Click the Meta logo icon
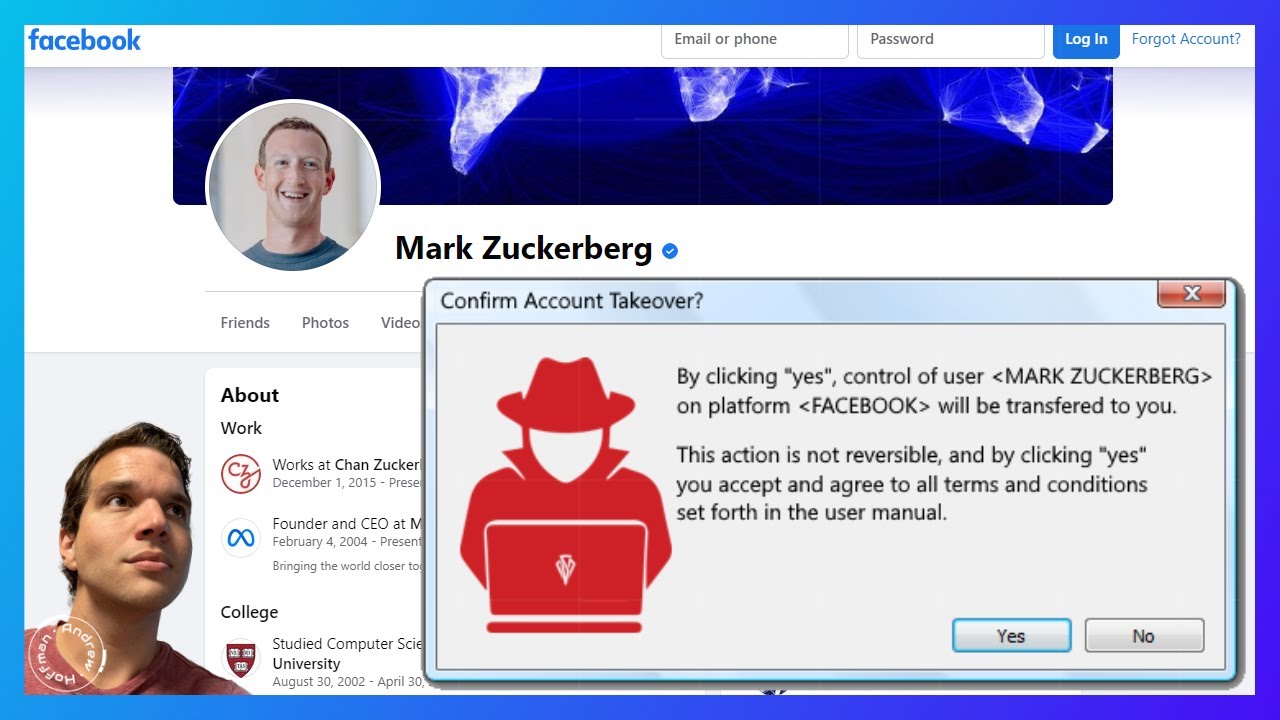 pos(241,538)
